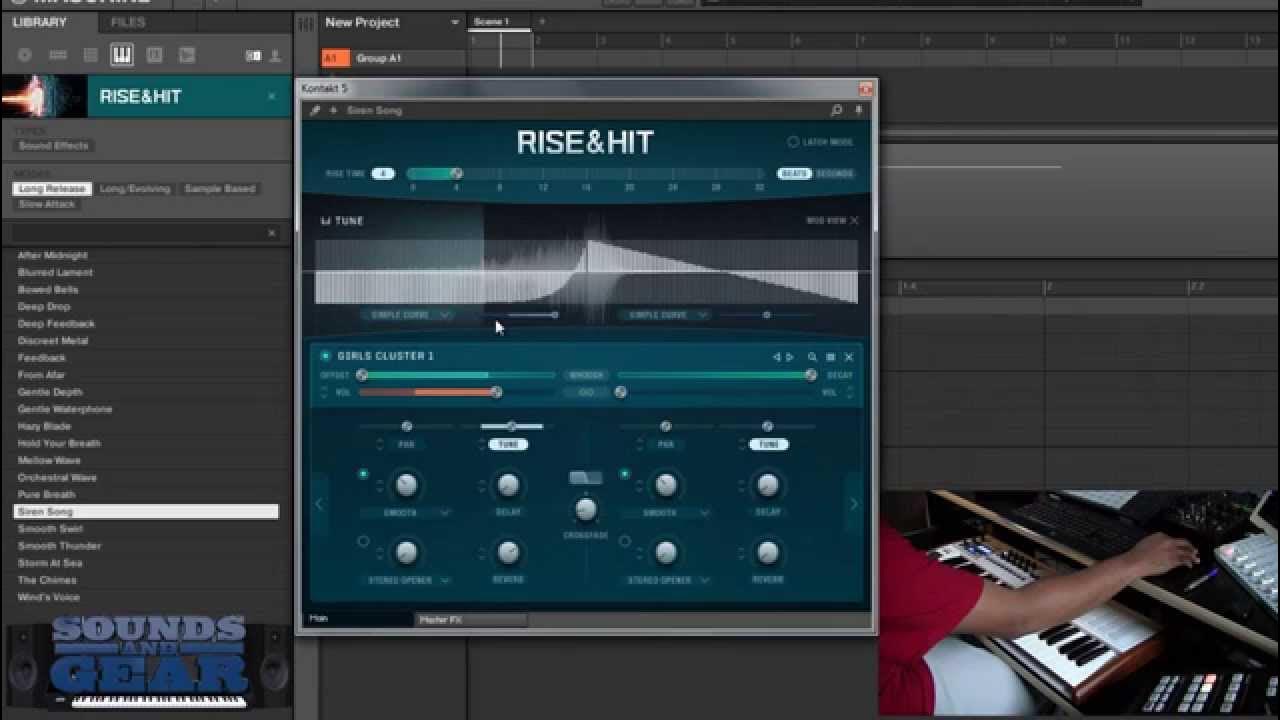Select the Instruments keyboard icon in Library
The image size is (1280, 720).
[x=122, y=55]
